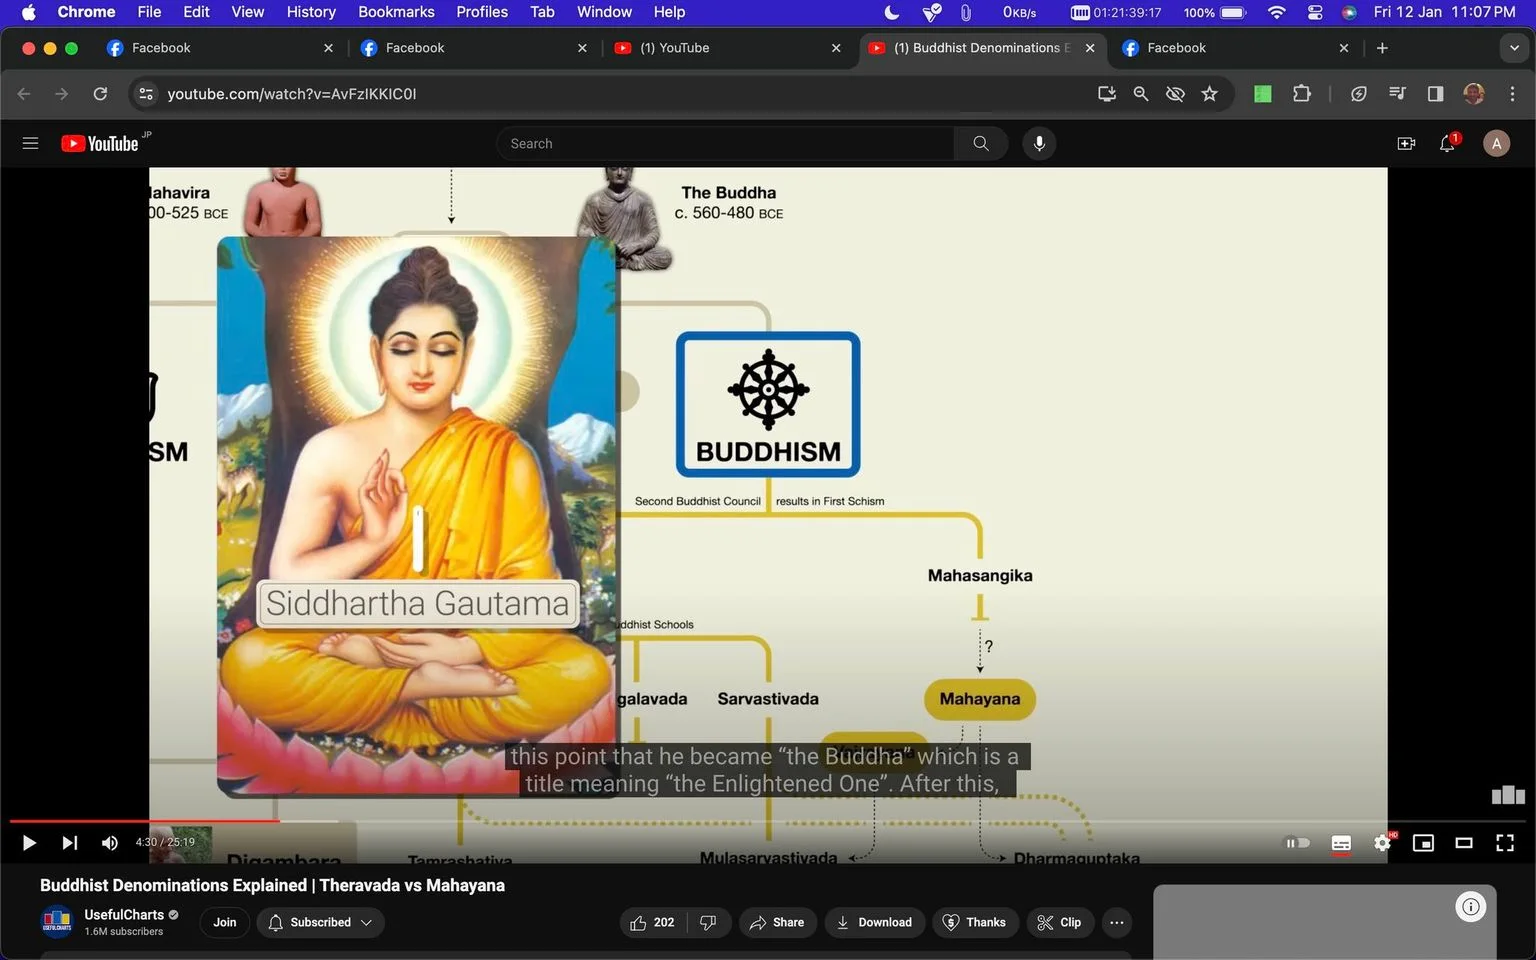This screenshot has height=960, width=1536.
Task: Skip to the next video
Action: coord(69,843)
